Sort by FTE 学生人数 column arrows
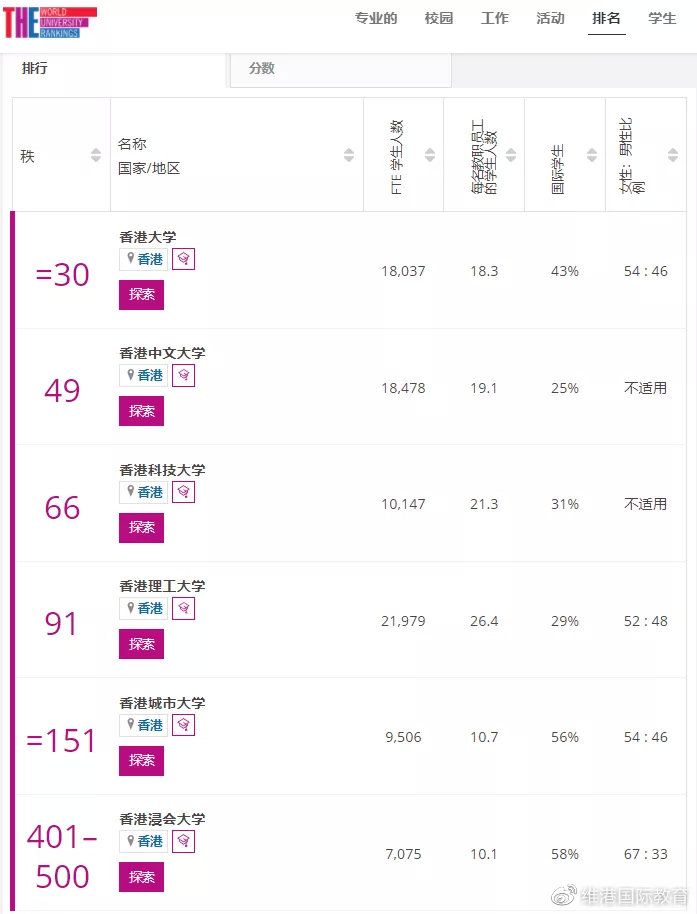Viewport: 697px width, 914px height. [x=430, y=155]
